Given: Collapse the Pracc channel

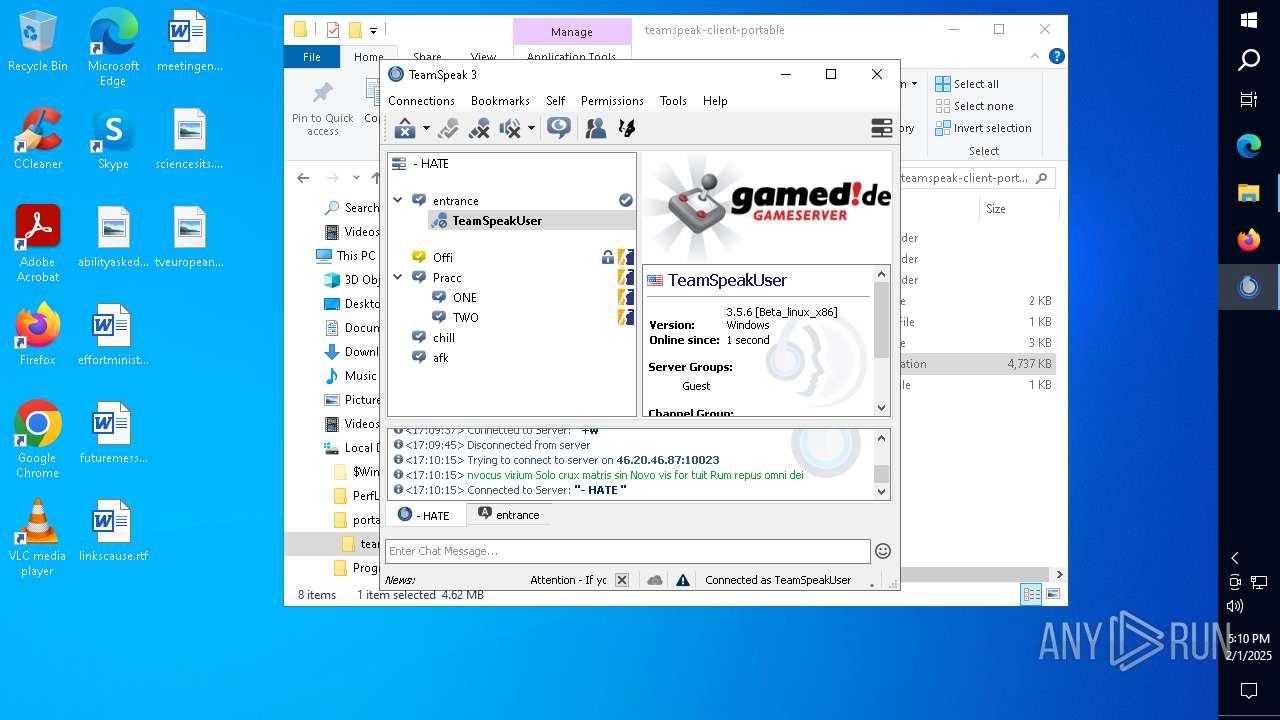Looking at the screenshot, I should pyautogui.click(x=398, y=277).
